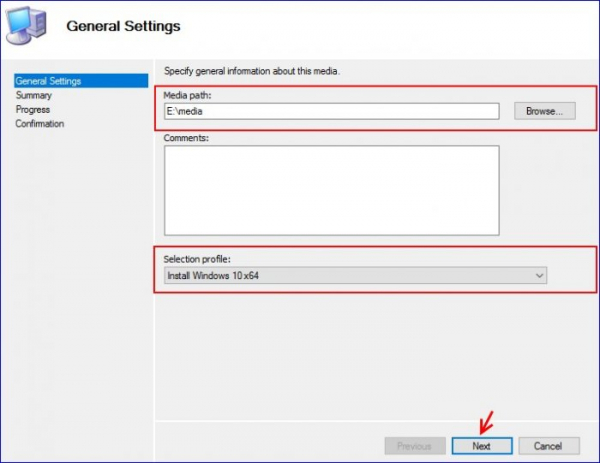
Task: Click the Browse button for media path
Action: (x=545, y=111)
